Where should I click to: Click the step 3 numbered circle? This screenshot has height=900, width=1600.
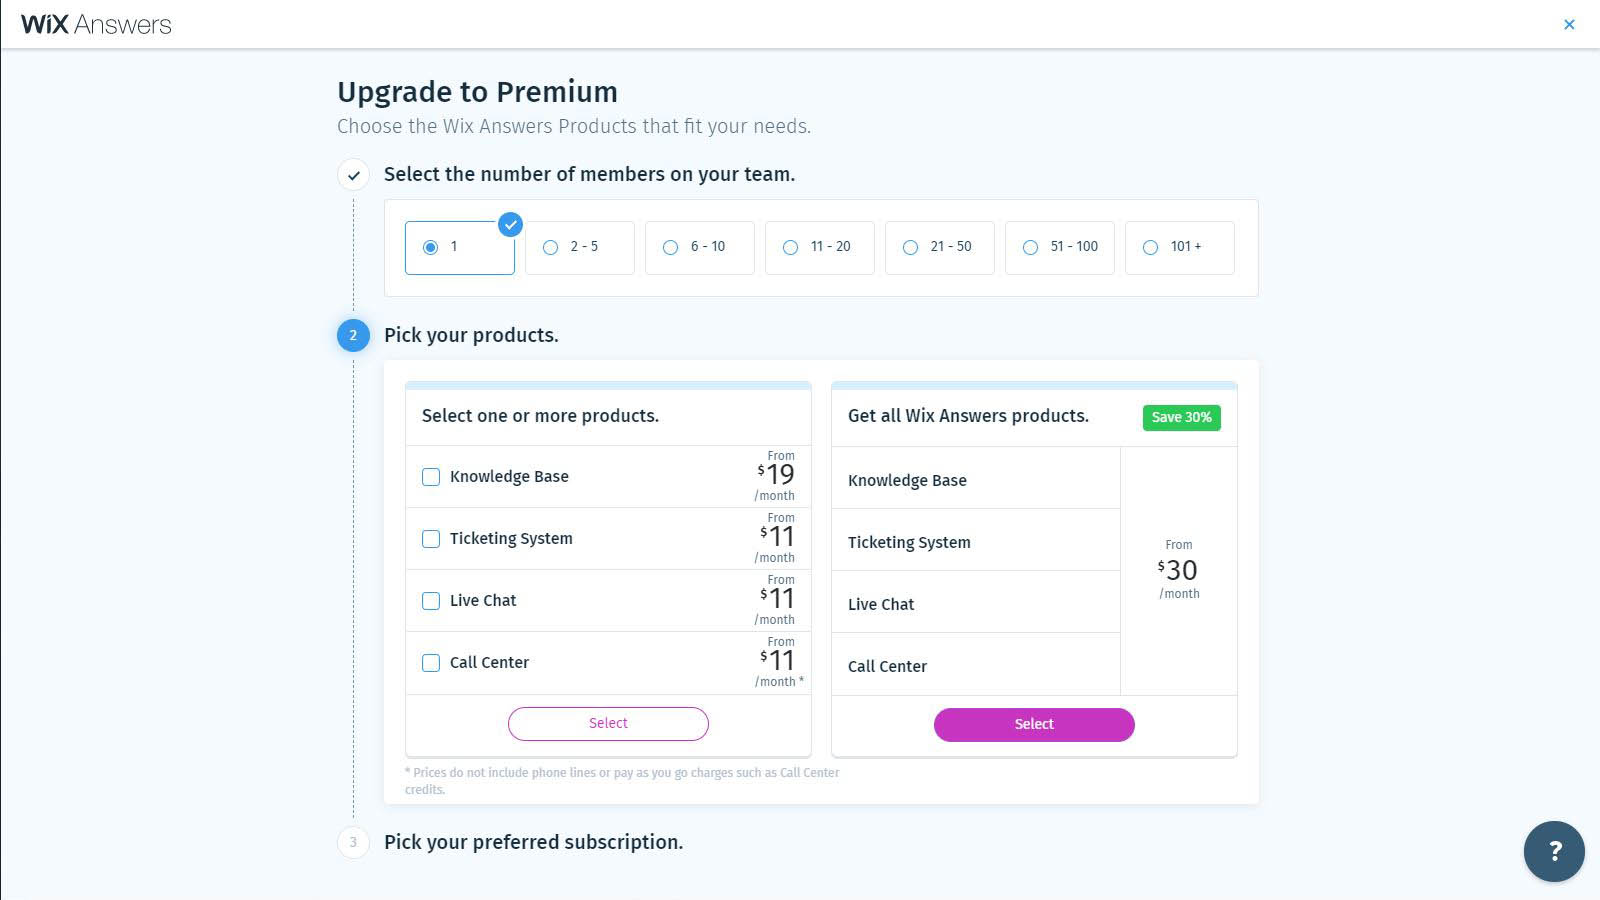pyautogui.click(x=353, y=842)
